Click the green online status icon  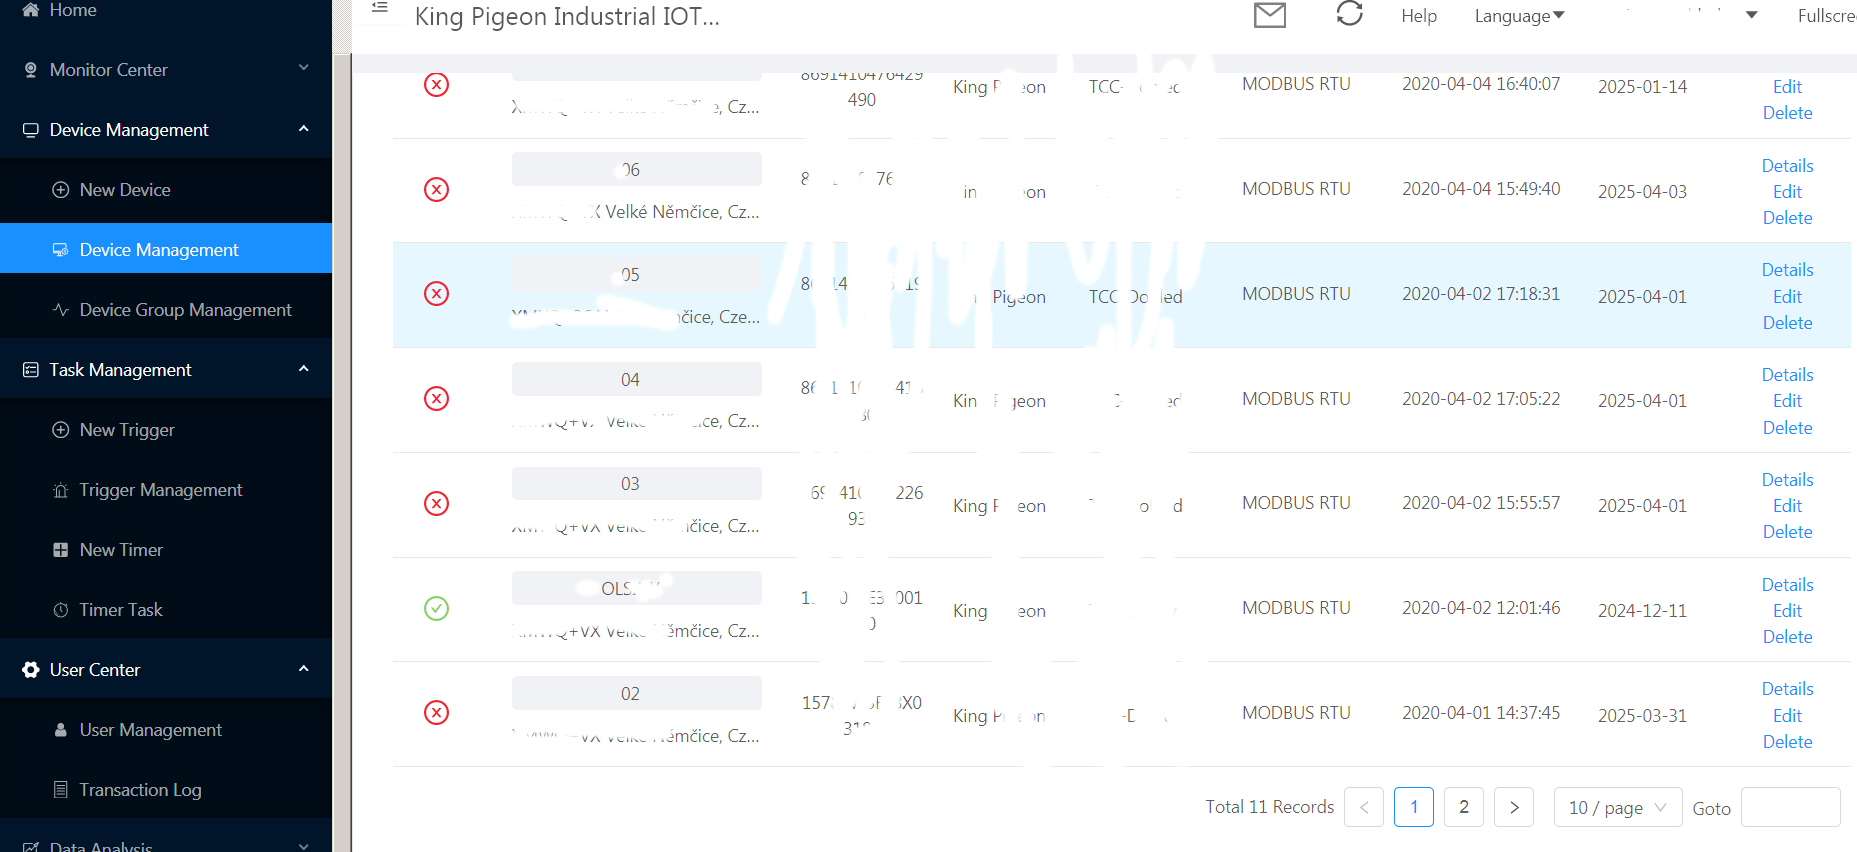[x=436, y=608]
